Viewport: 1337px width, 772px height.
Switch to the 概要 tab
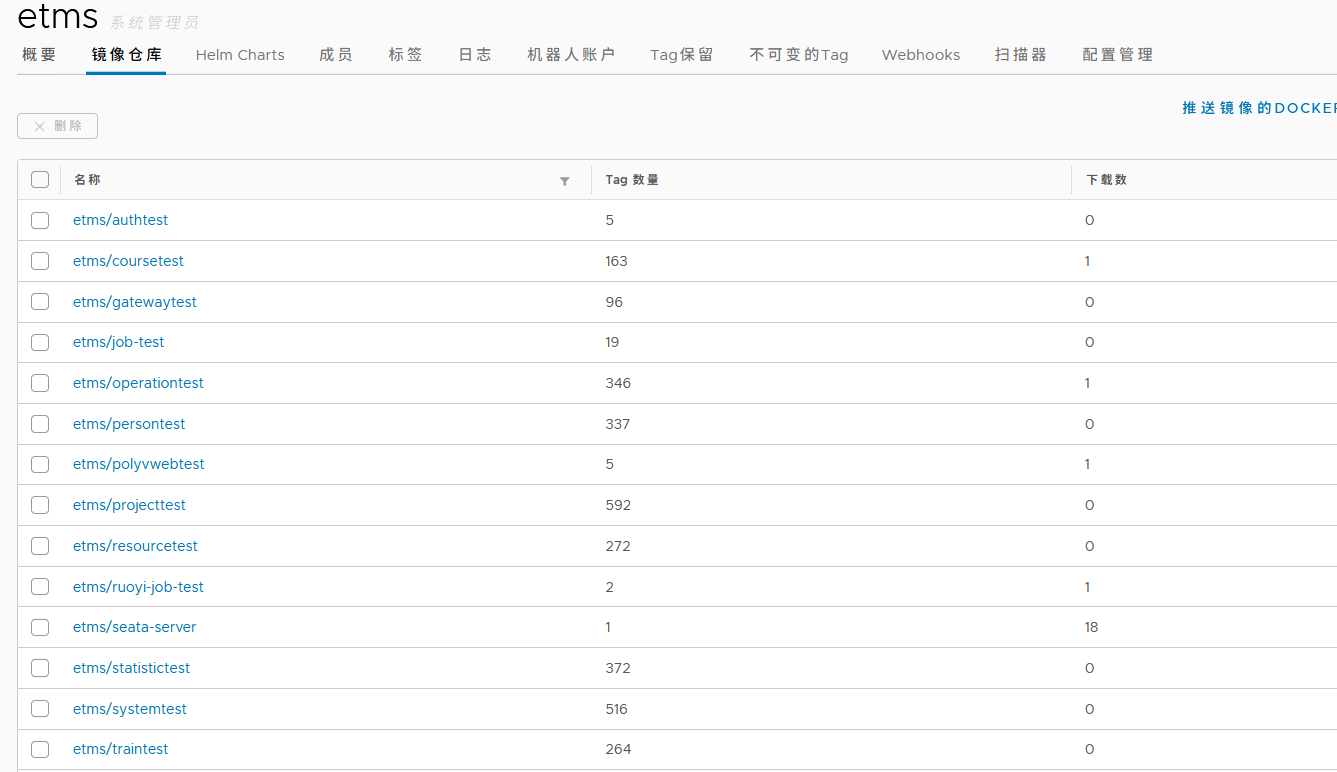tap(40, 55)
